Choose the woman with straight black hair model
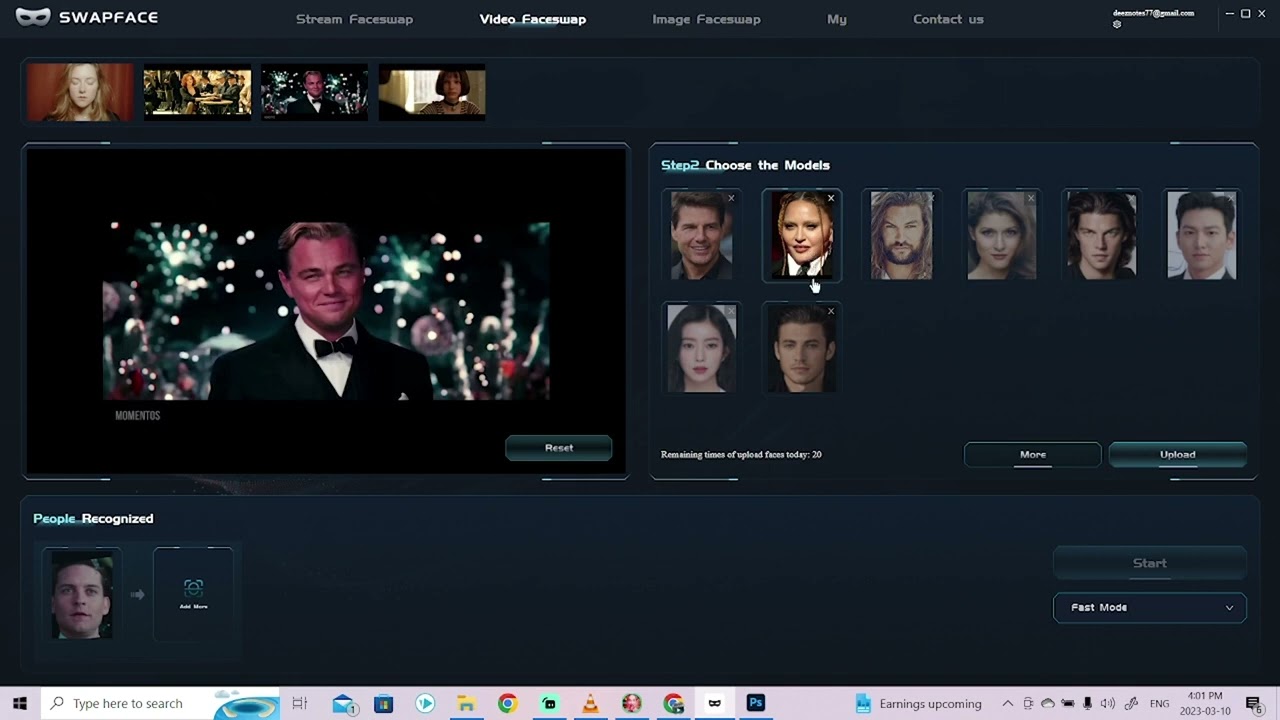This screenshot has height=720, width=1280. coord(701,349)
